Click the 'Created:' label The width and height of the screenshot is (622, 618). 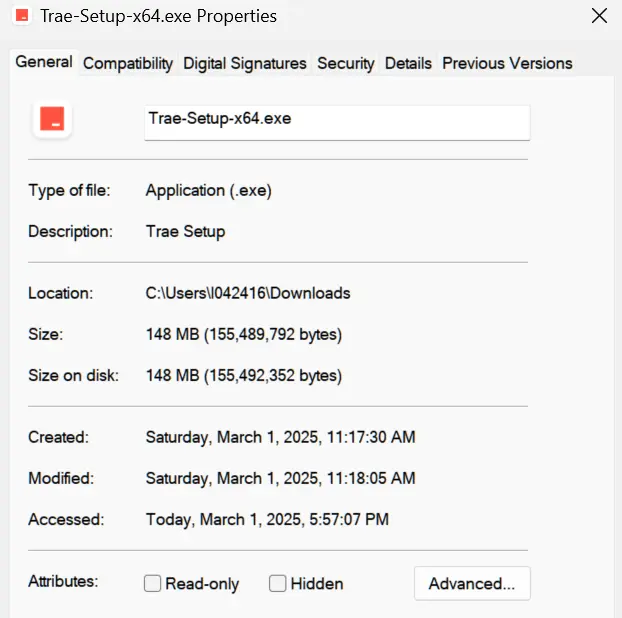tap(59, 438)
